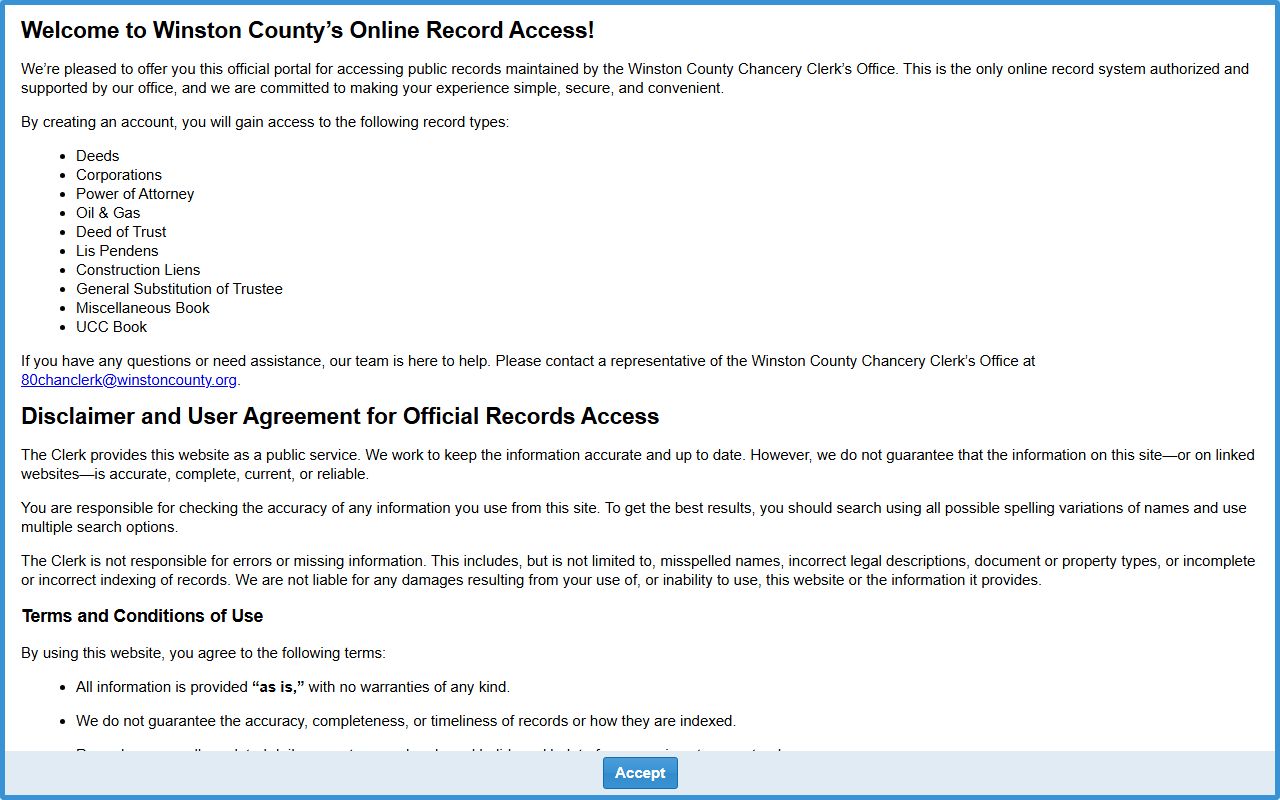Click the 'Lis Pendens' record type
This screenshot has height=800, width=1280.
coord(117,251)
